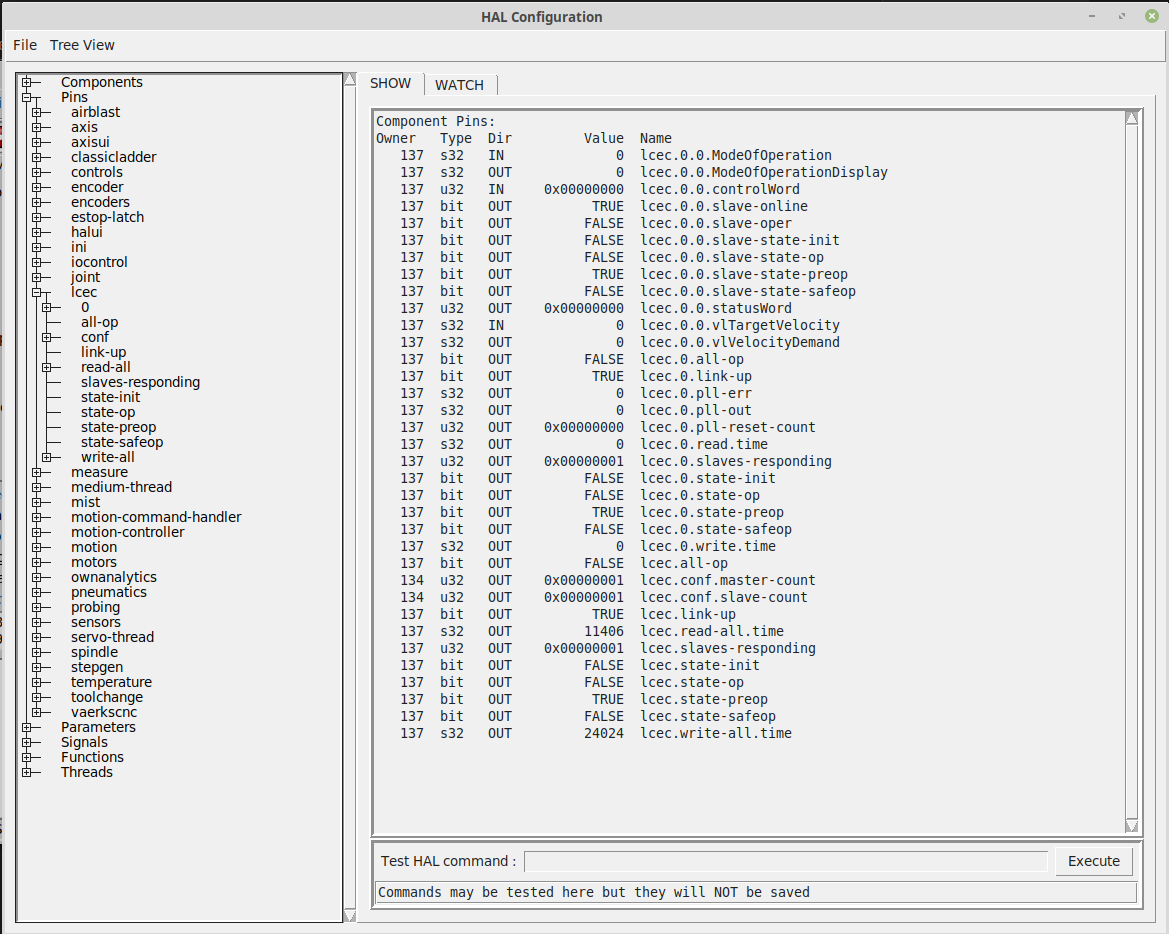
Task: Expand the Signals tree node
Action: [x=27, y=742]
